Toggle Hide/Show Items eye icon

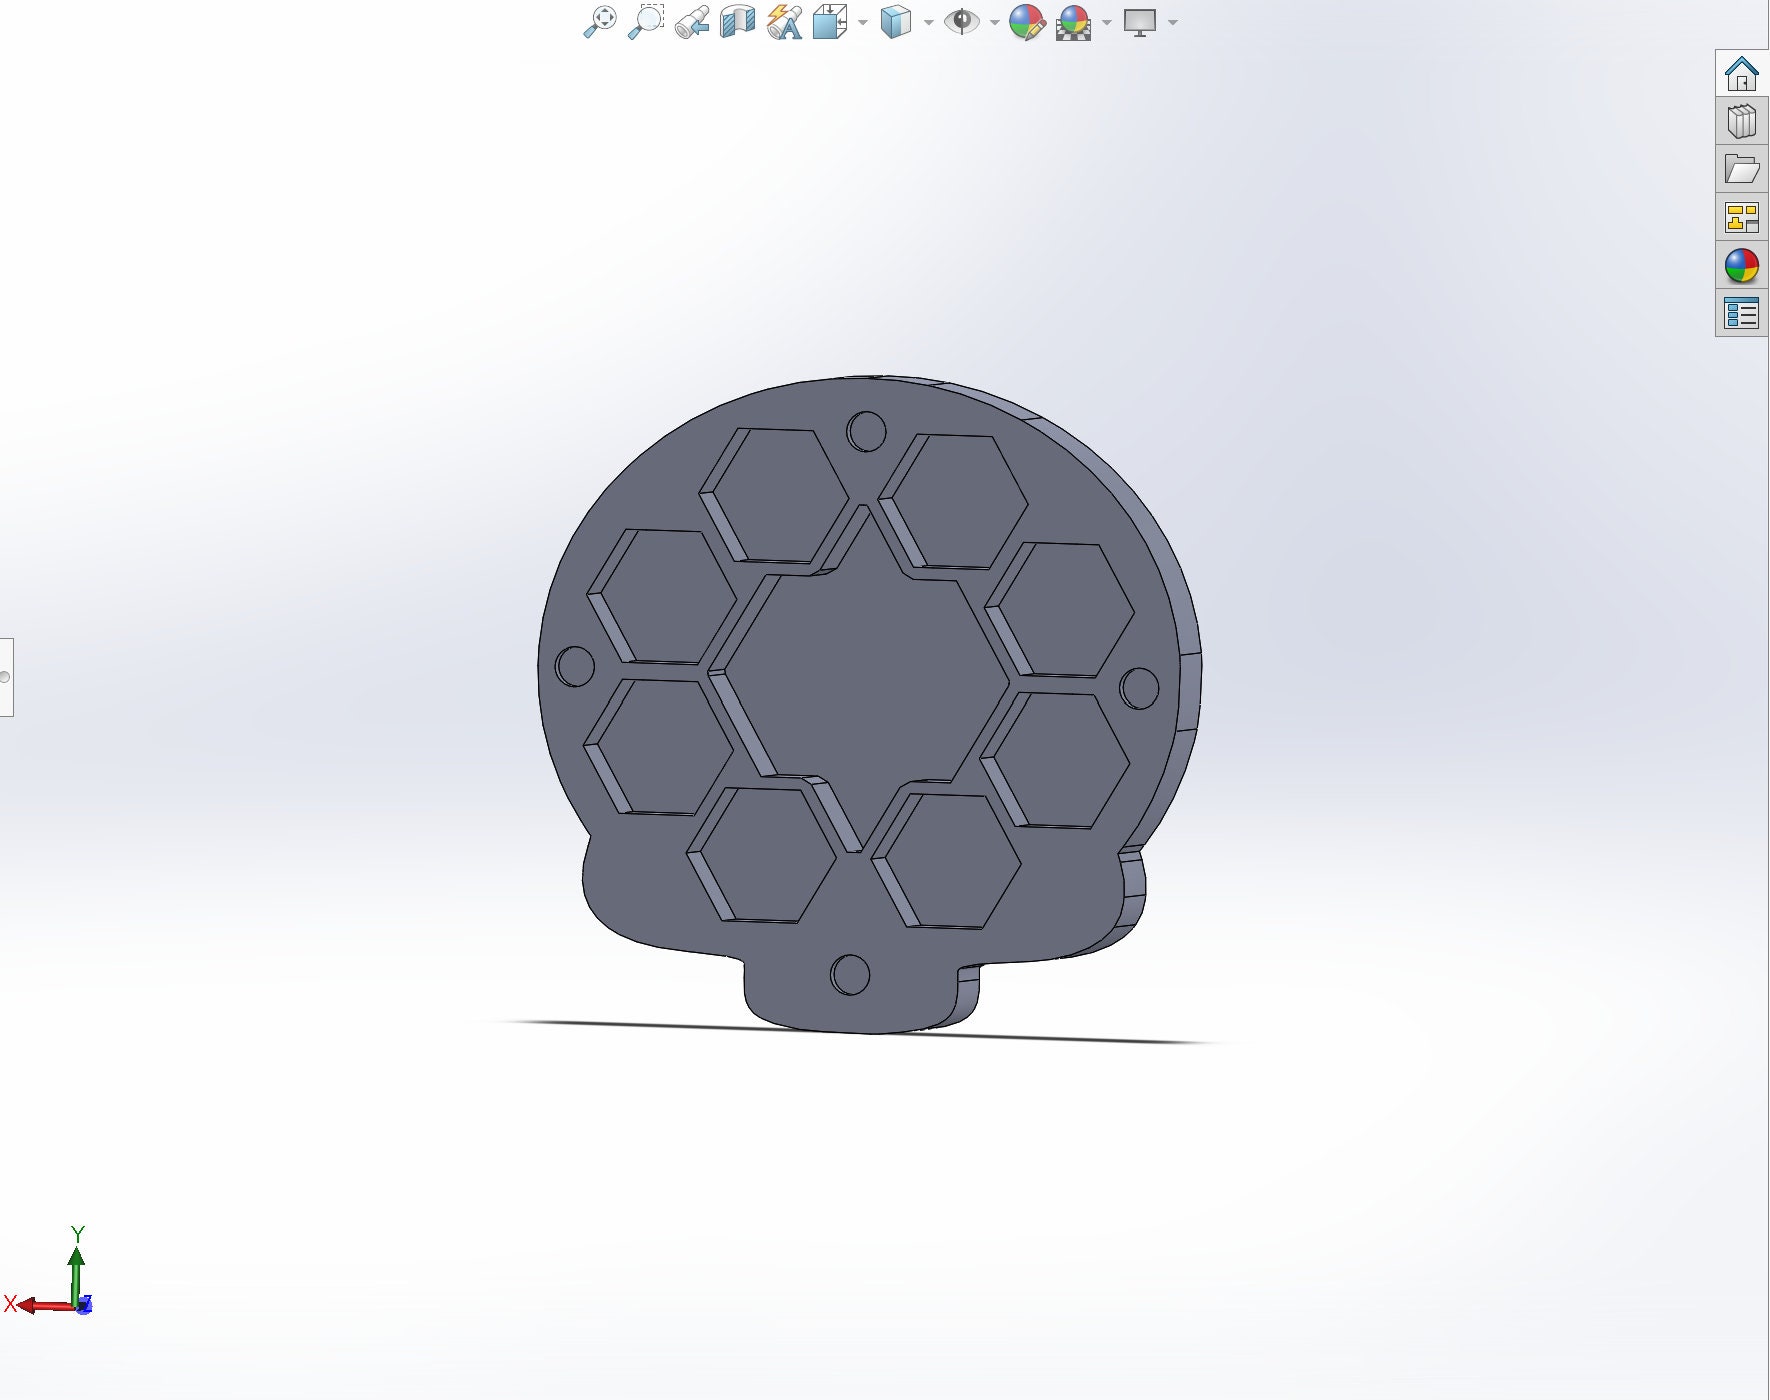click(x=962, y=22)
